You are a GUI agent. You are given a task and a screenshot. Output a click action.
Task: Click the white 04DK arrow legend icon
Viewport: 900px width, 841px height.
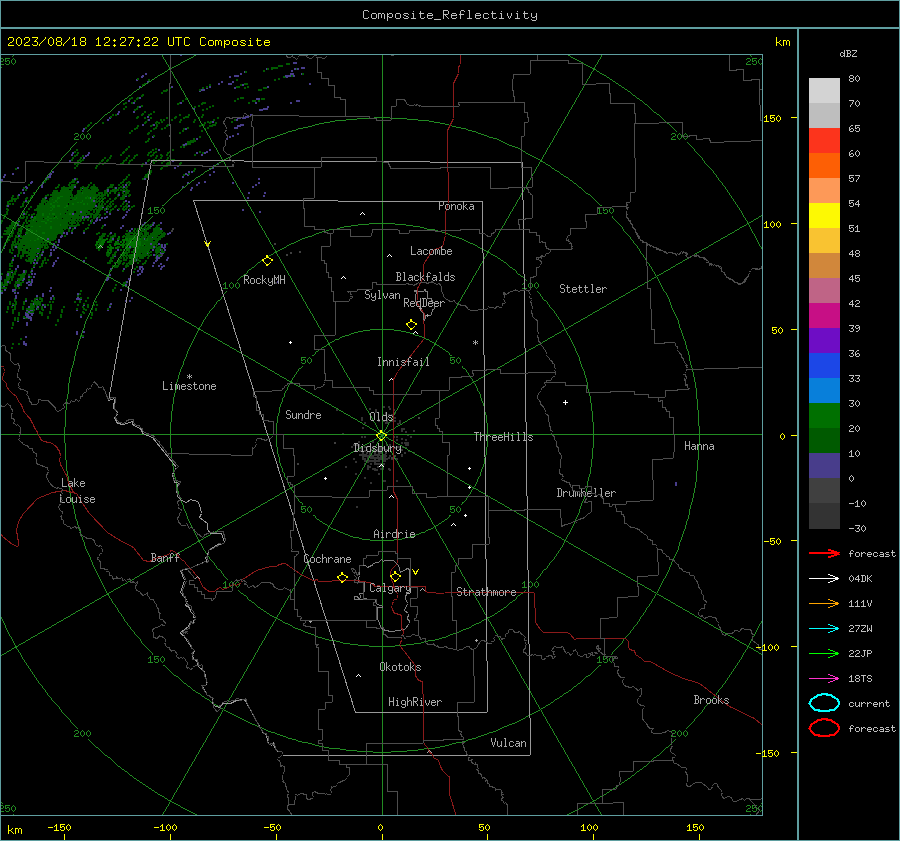click(824, 579)
